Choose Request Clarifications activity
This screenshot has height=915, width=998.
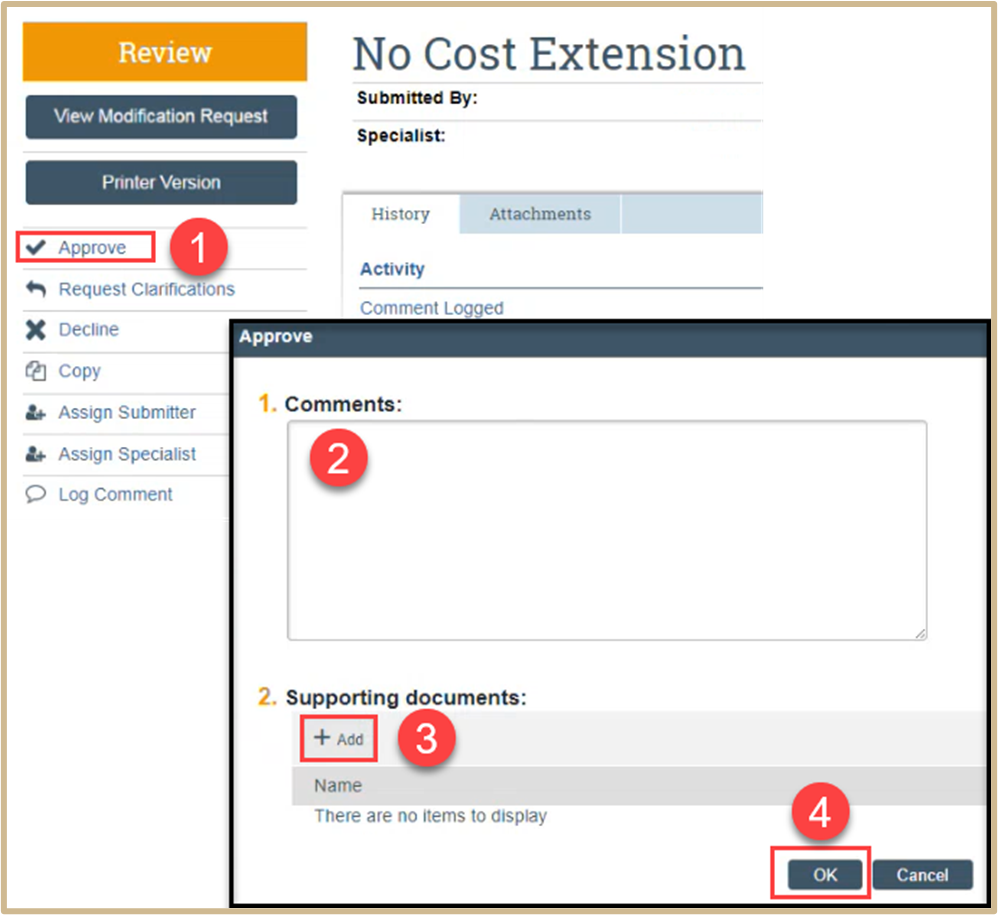(x=146, y=290)
